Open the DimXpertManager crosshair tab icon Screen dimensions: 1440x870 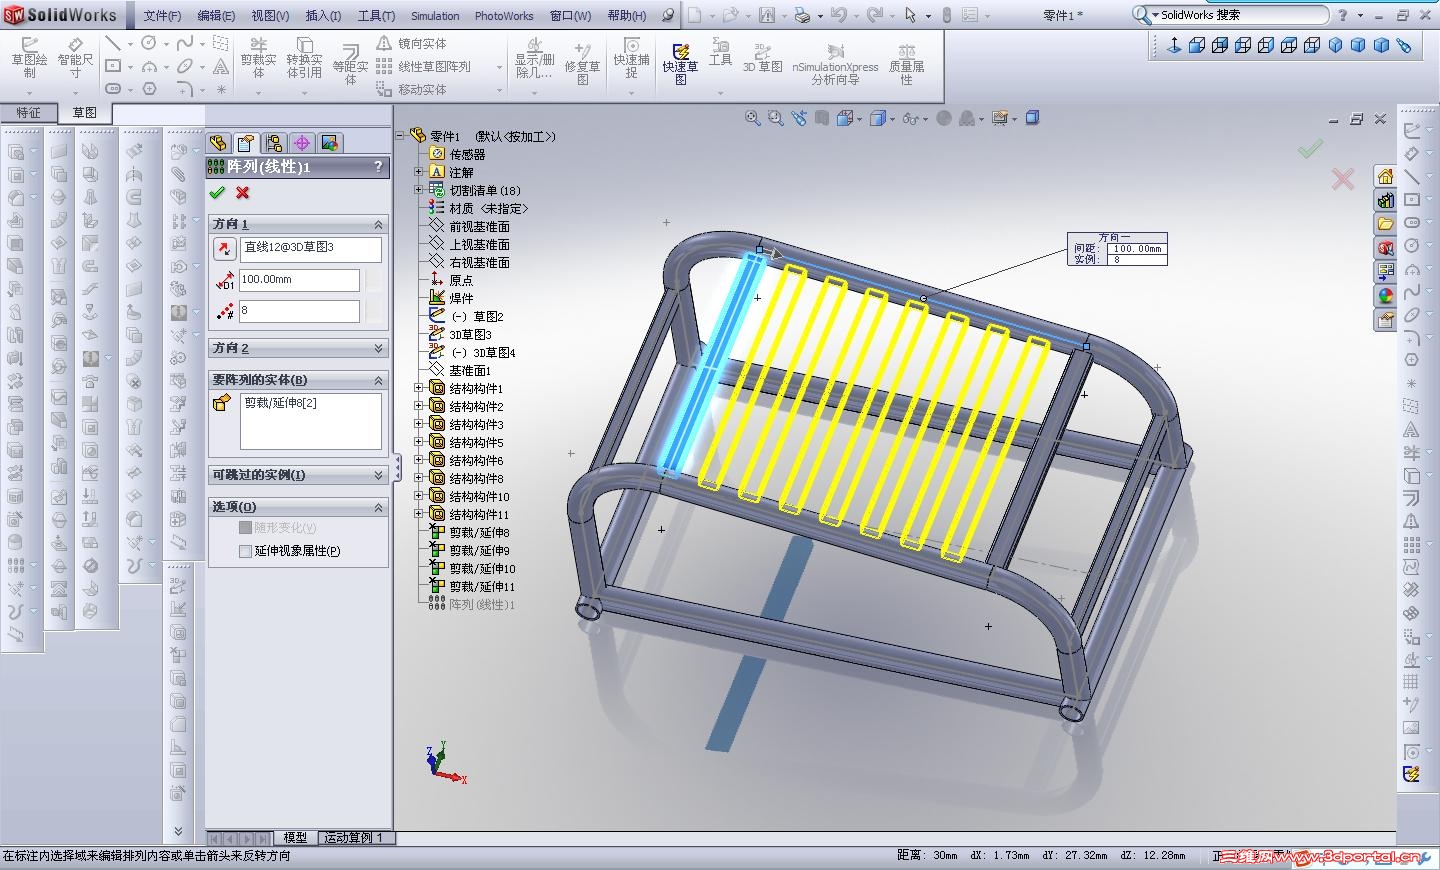(x=302, y=143)
